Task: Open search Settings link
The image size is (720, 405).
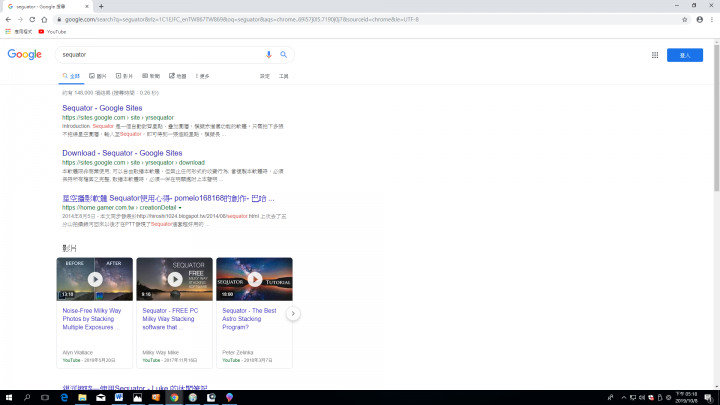Action: point(265,76)
